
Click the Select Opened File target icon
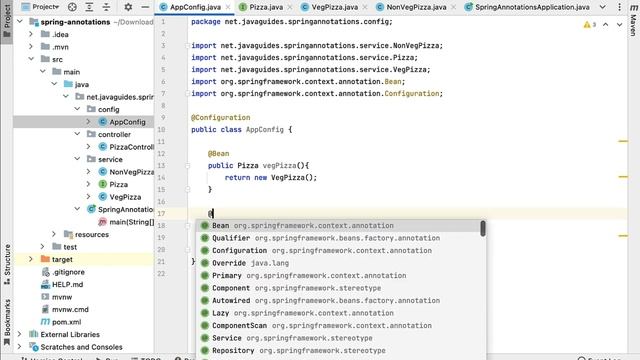[72, 7]
